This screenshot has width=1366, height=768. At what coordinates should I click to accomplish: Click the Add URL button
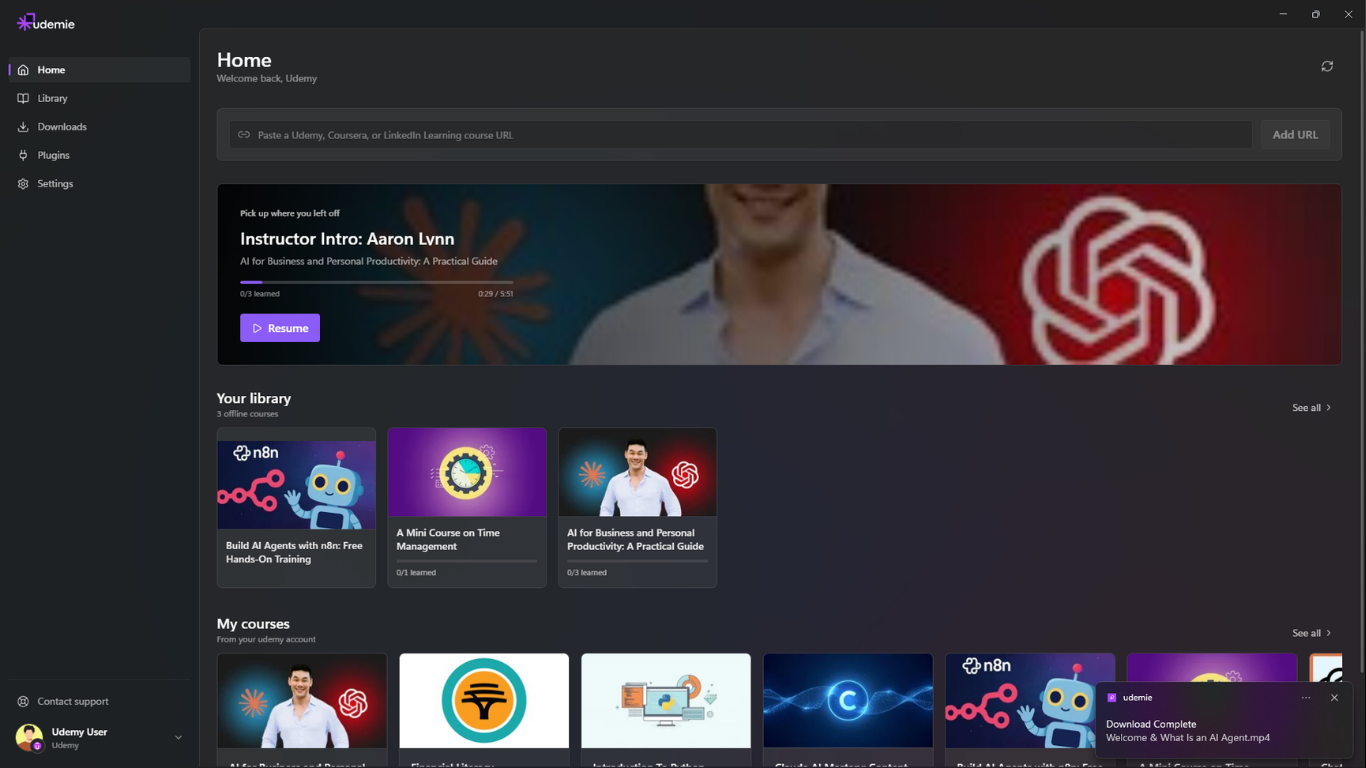[1295, 135]
